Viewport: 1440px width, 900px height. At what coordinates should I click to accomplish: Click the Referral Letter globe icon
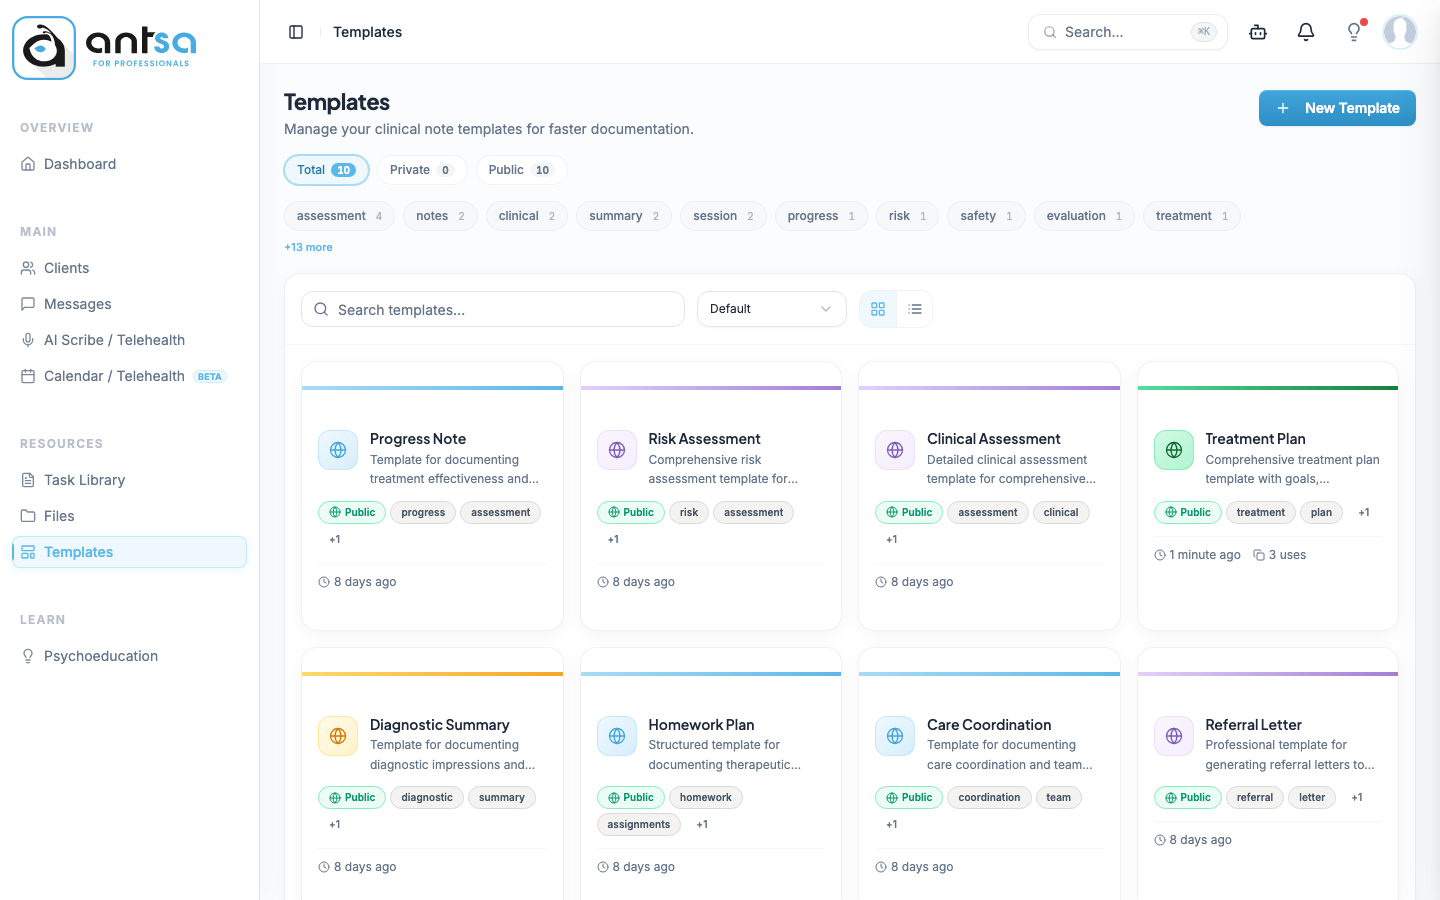pos(1174,736)
